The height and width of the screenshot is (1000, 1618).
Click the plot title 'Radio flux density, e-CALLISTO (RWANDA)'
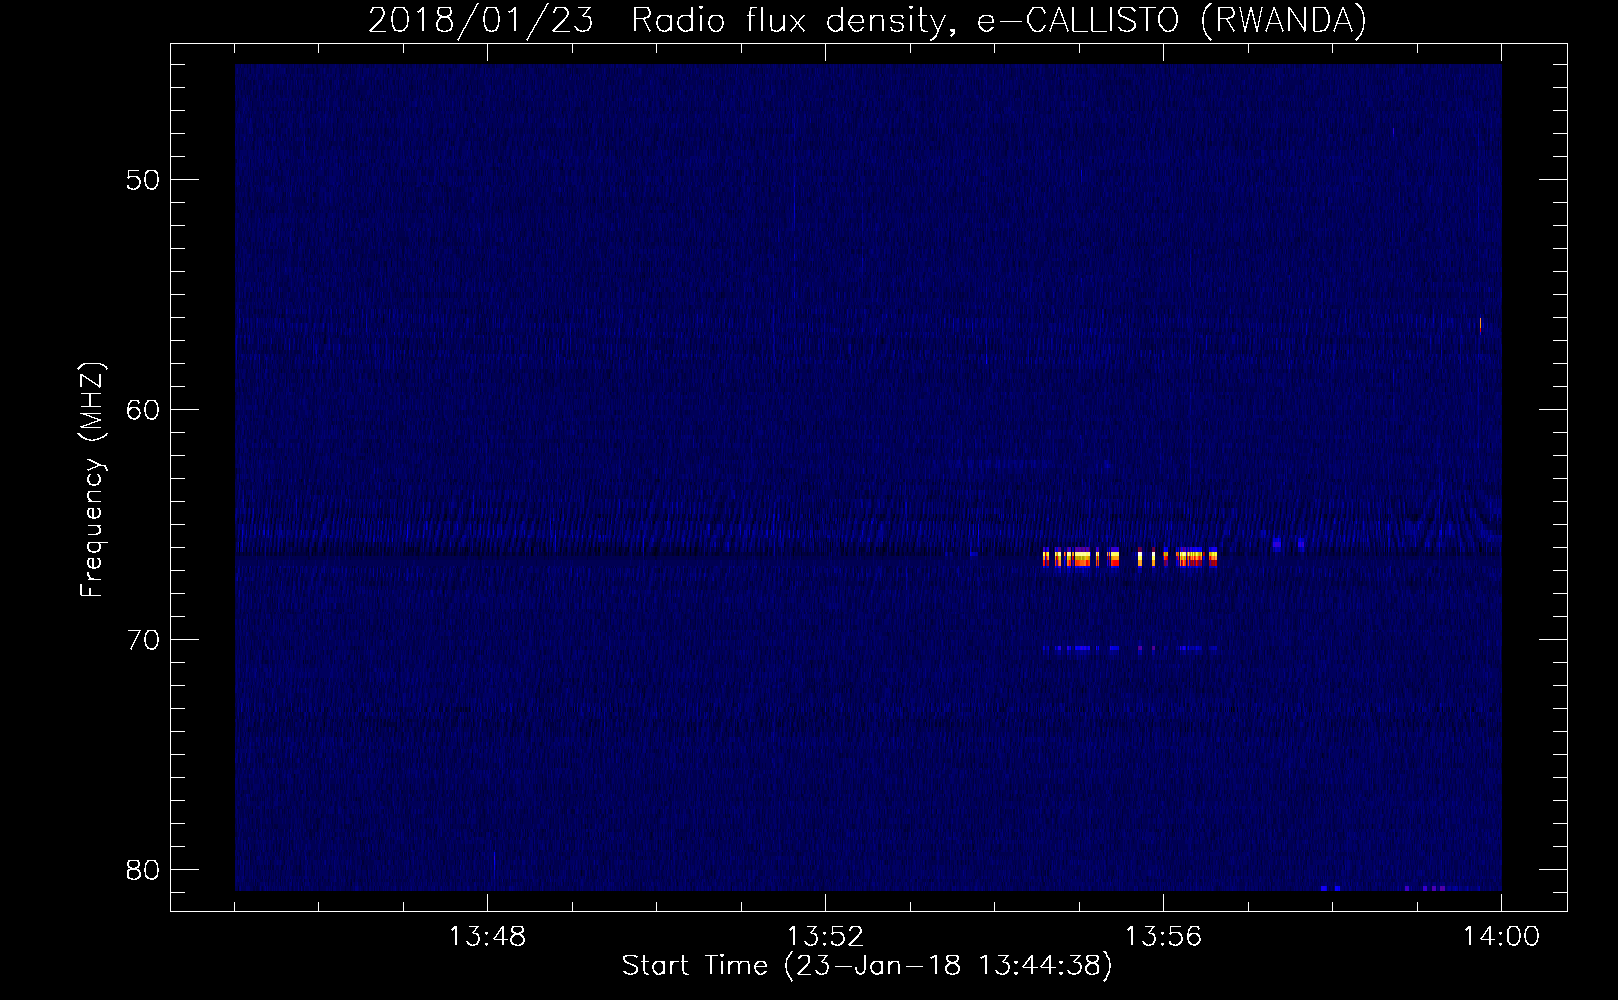pos(999,20)
